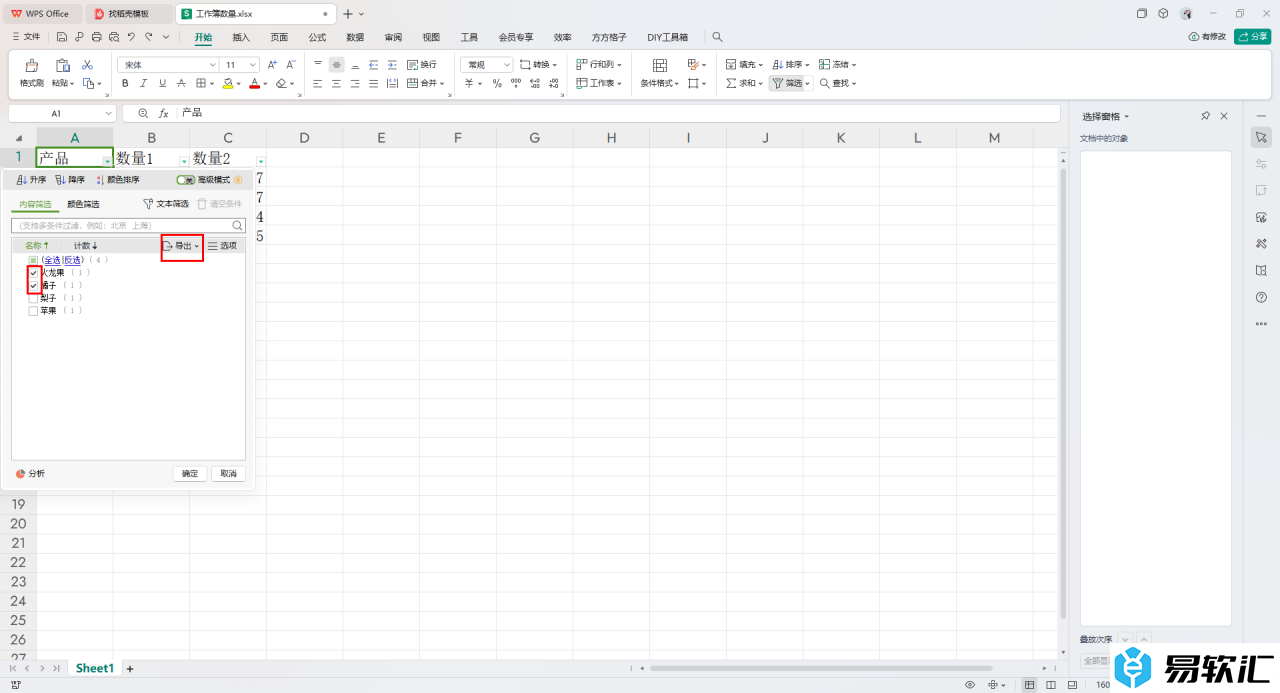Toggle Strikethrough formatting
This screenshot has height=693, width=1280.
click(x=182, y=83)
